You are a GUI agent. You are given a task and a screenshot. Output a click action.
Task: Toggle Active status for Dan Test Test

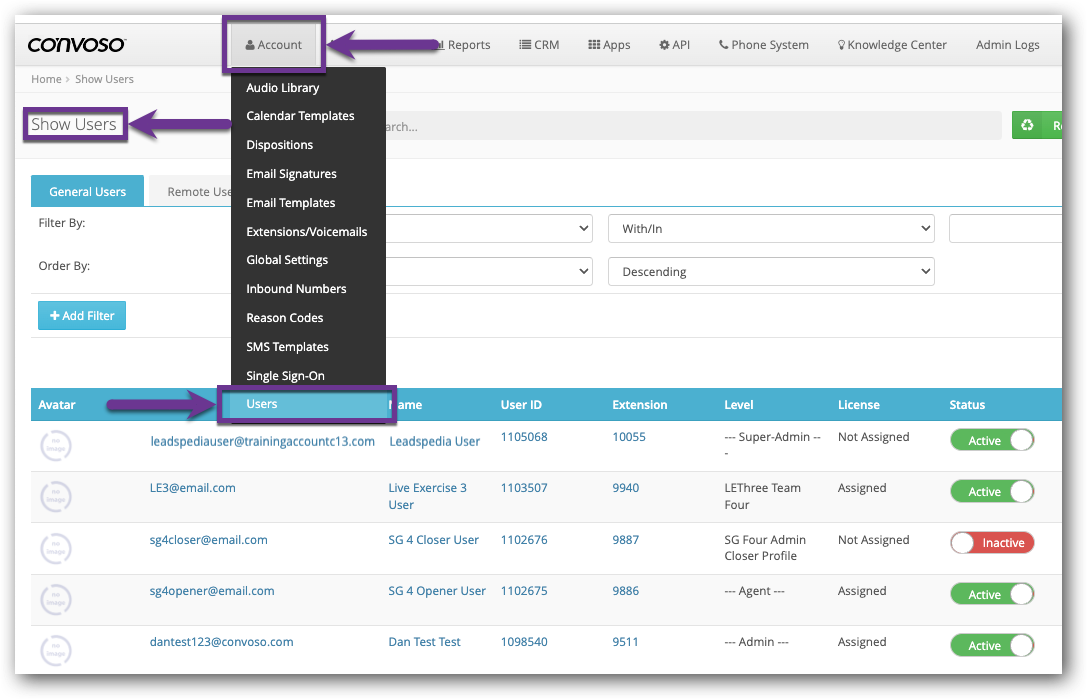click(992, 646)
